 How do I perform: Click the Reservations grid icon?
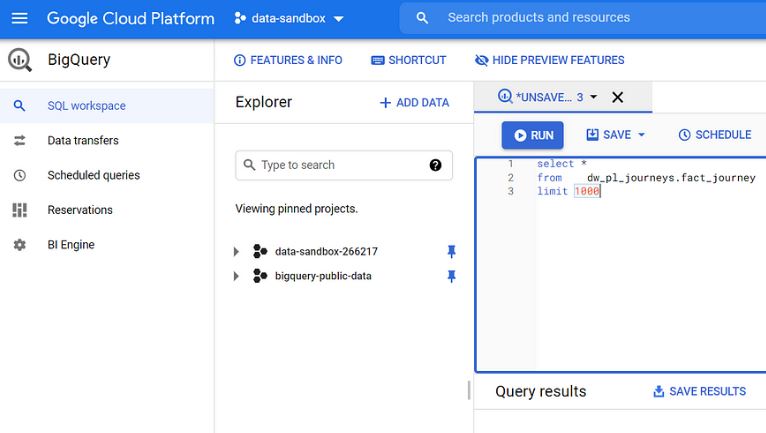click(20, 210)
